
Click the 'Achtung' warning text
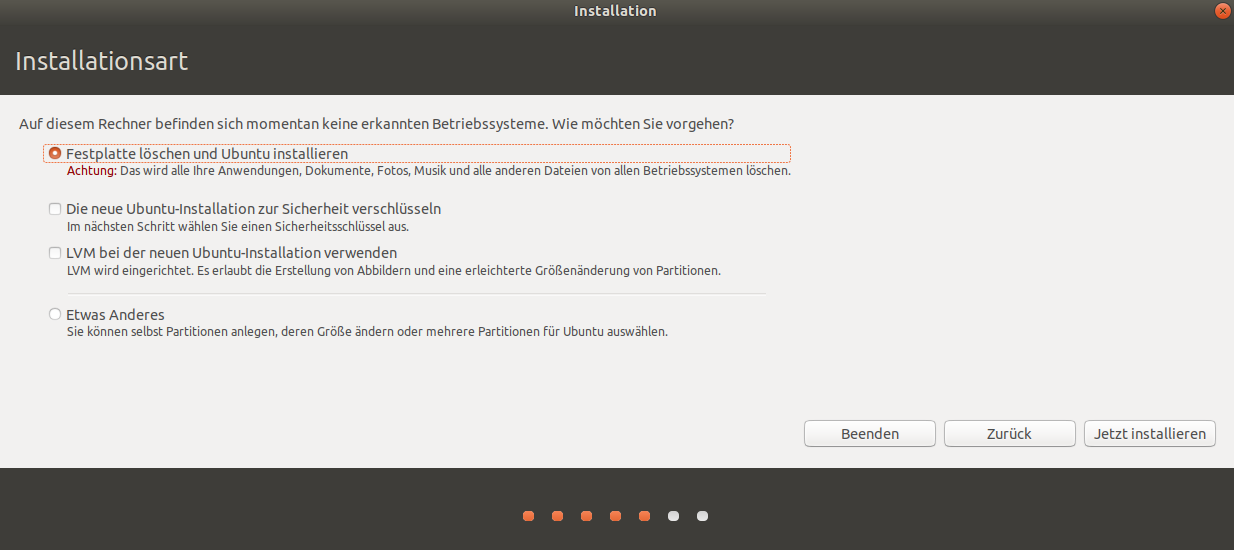click(x=91, y=171)
